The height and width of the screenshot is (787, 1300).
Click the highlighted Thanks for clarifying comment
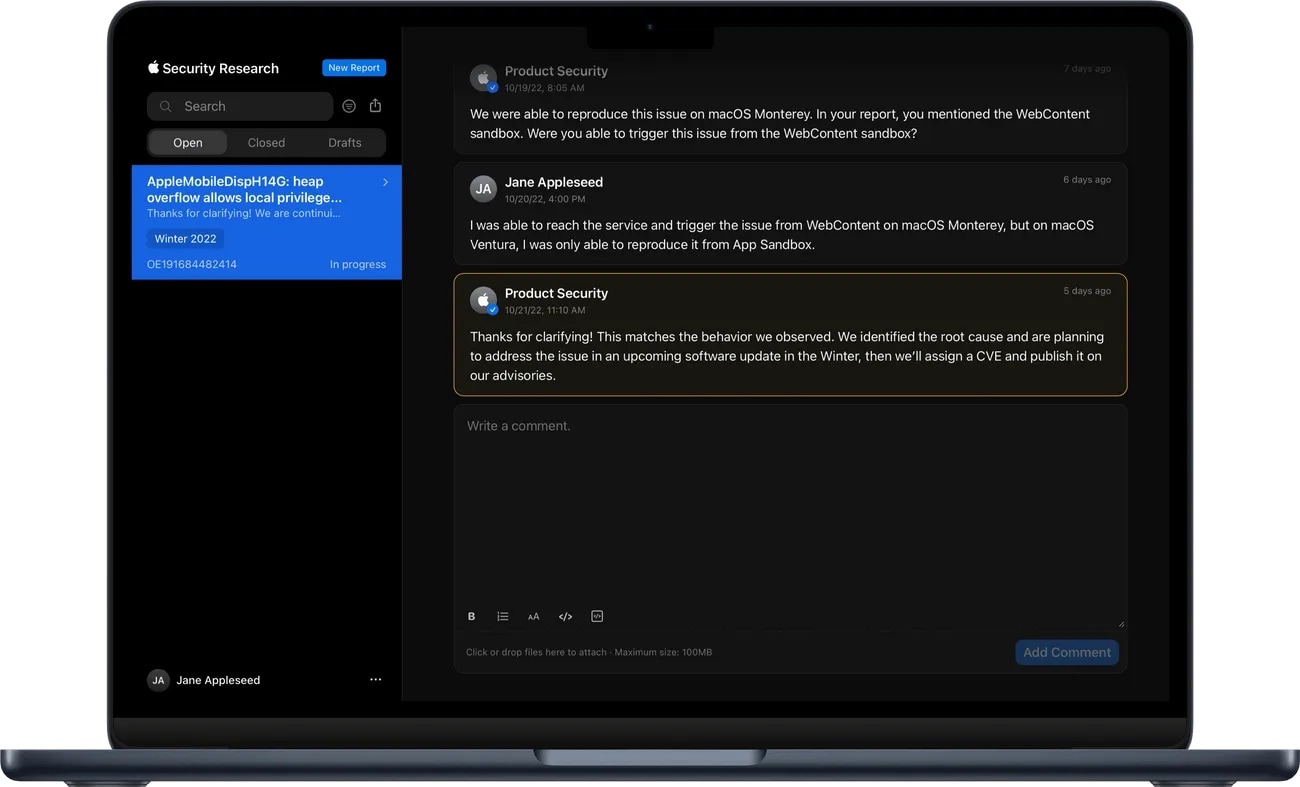tap(790, 335)
